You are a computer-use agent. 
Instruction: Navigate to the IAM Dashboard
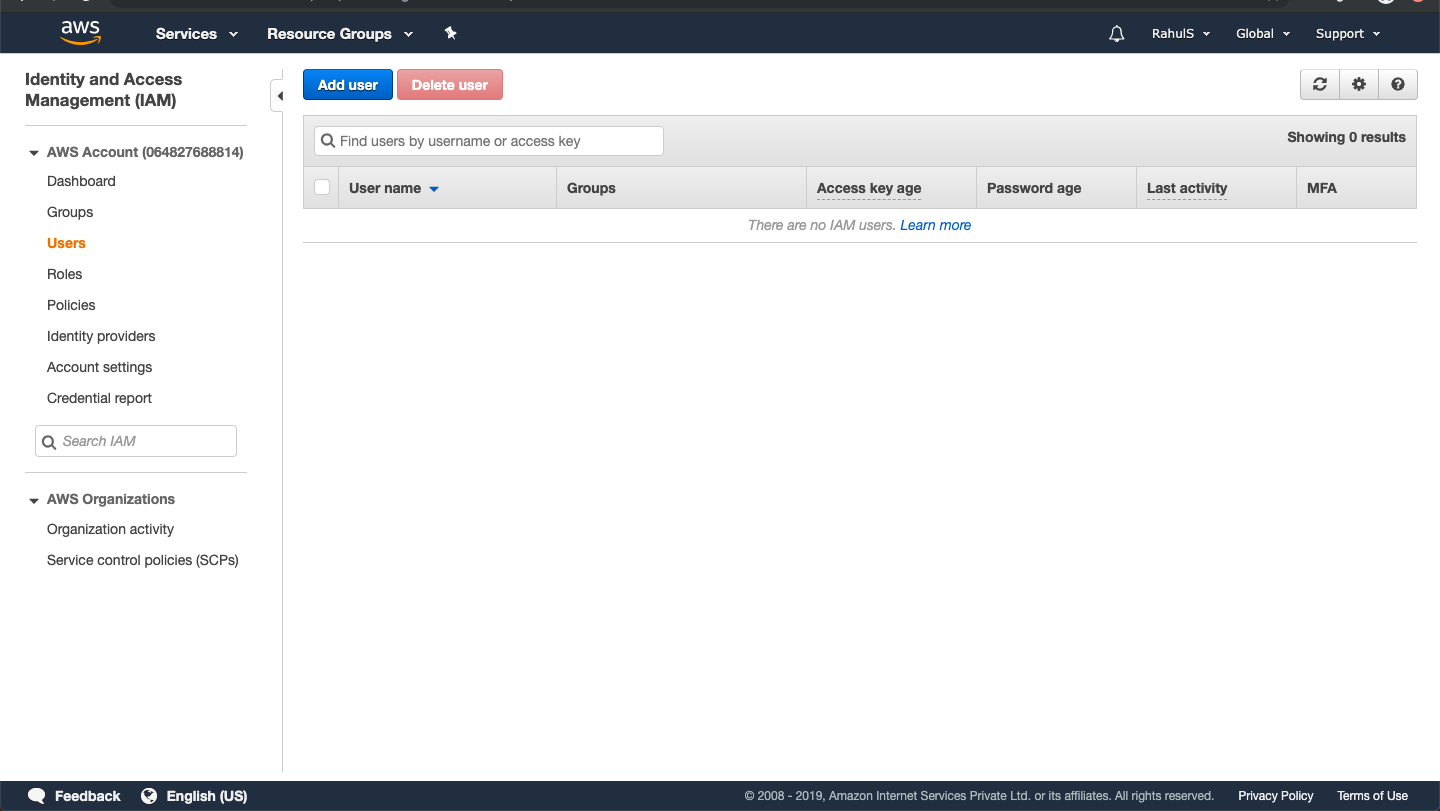(x=81, y=181)
